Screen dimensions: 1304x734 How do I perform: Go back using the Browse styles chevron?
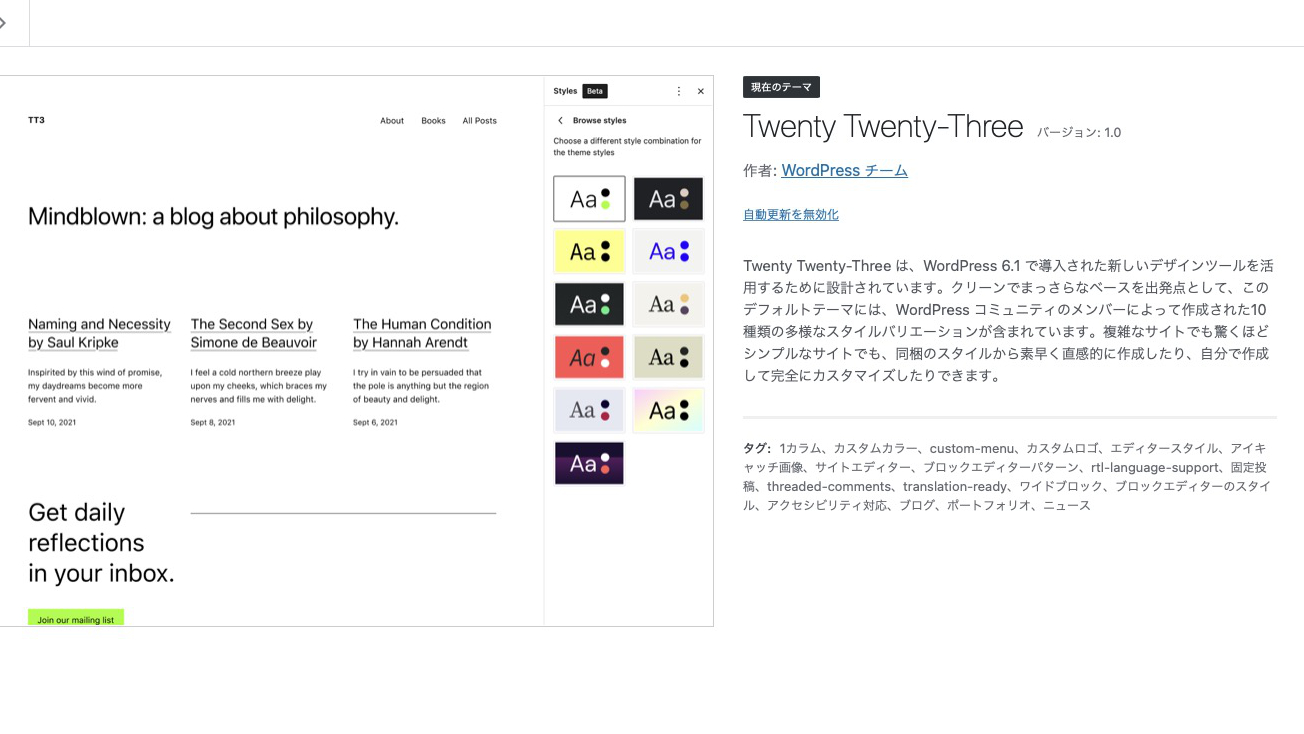[560, 118]
